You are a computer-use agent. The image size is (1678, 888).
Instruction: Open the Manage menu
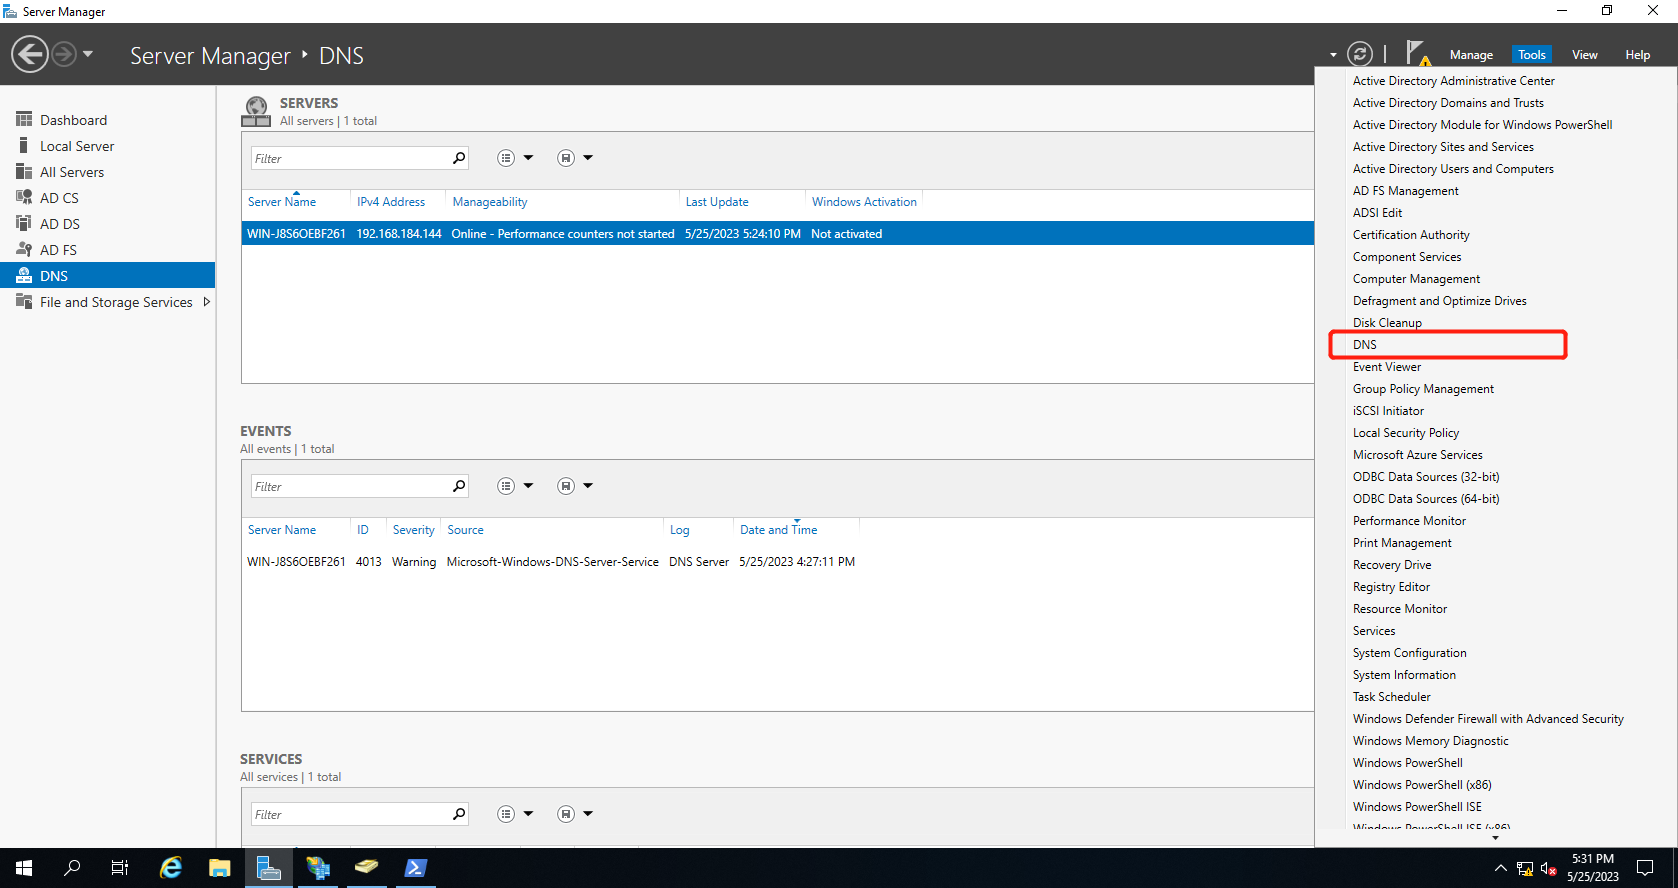pyautogui.click(x=1471, y=55)
